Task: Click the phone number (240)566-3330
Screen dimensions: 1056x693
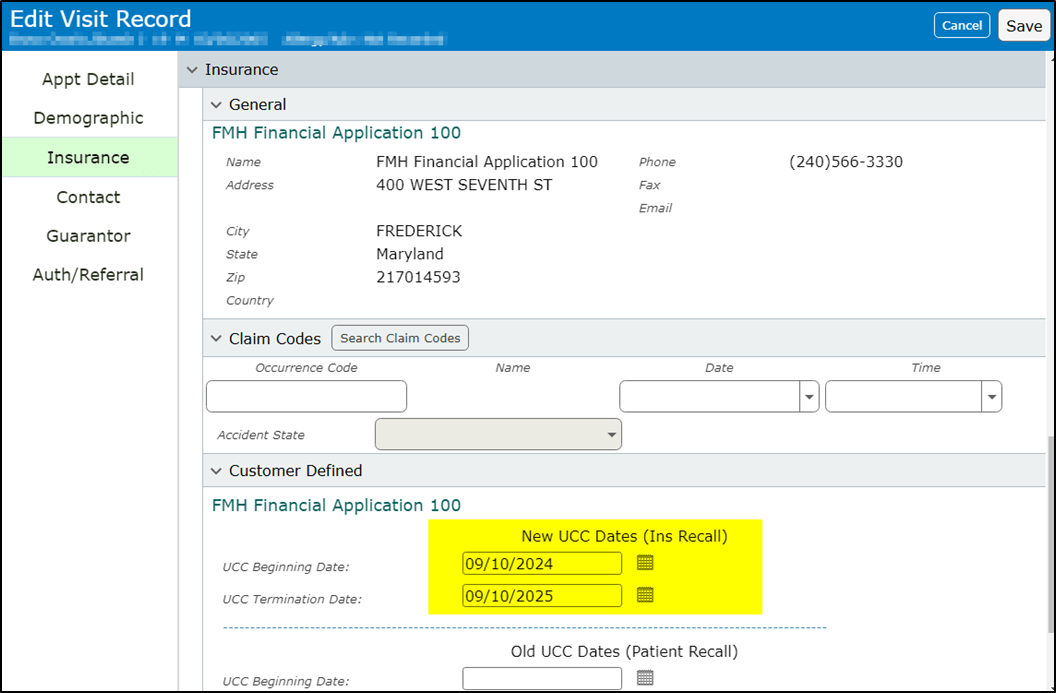Action: pyautogui.click(x=846, y=162)
